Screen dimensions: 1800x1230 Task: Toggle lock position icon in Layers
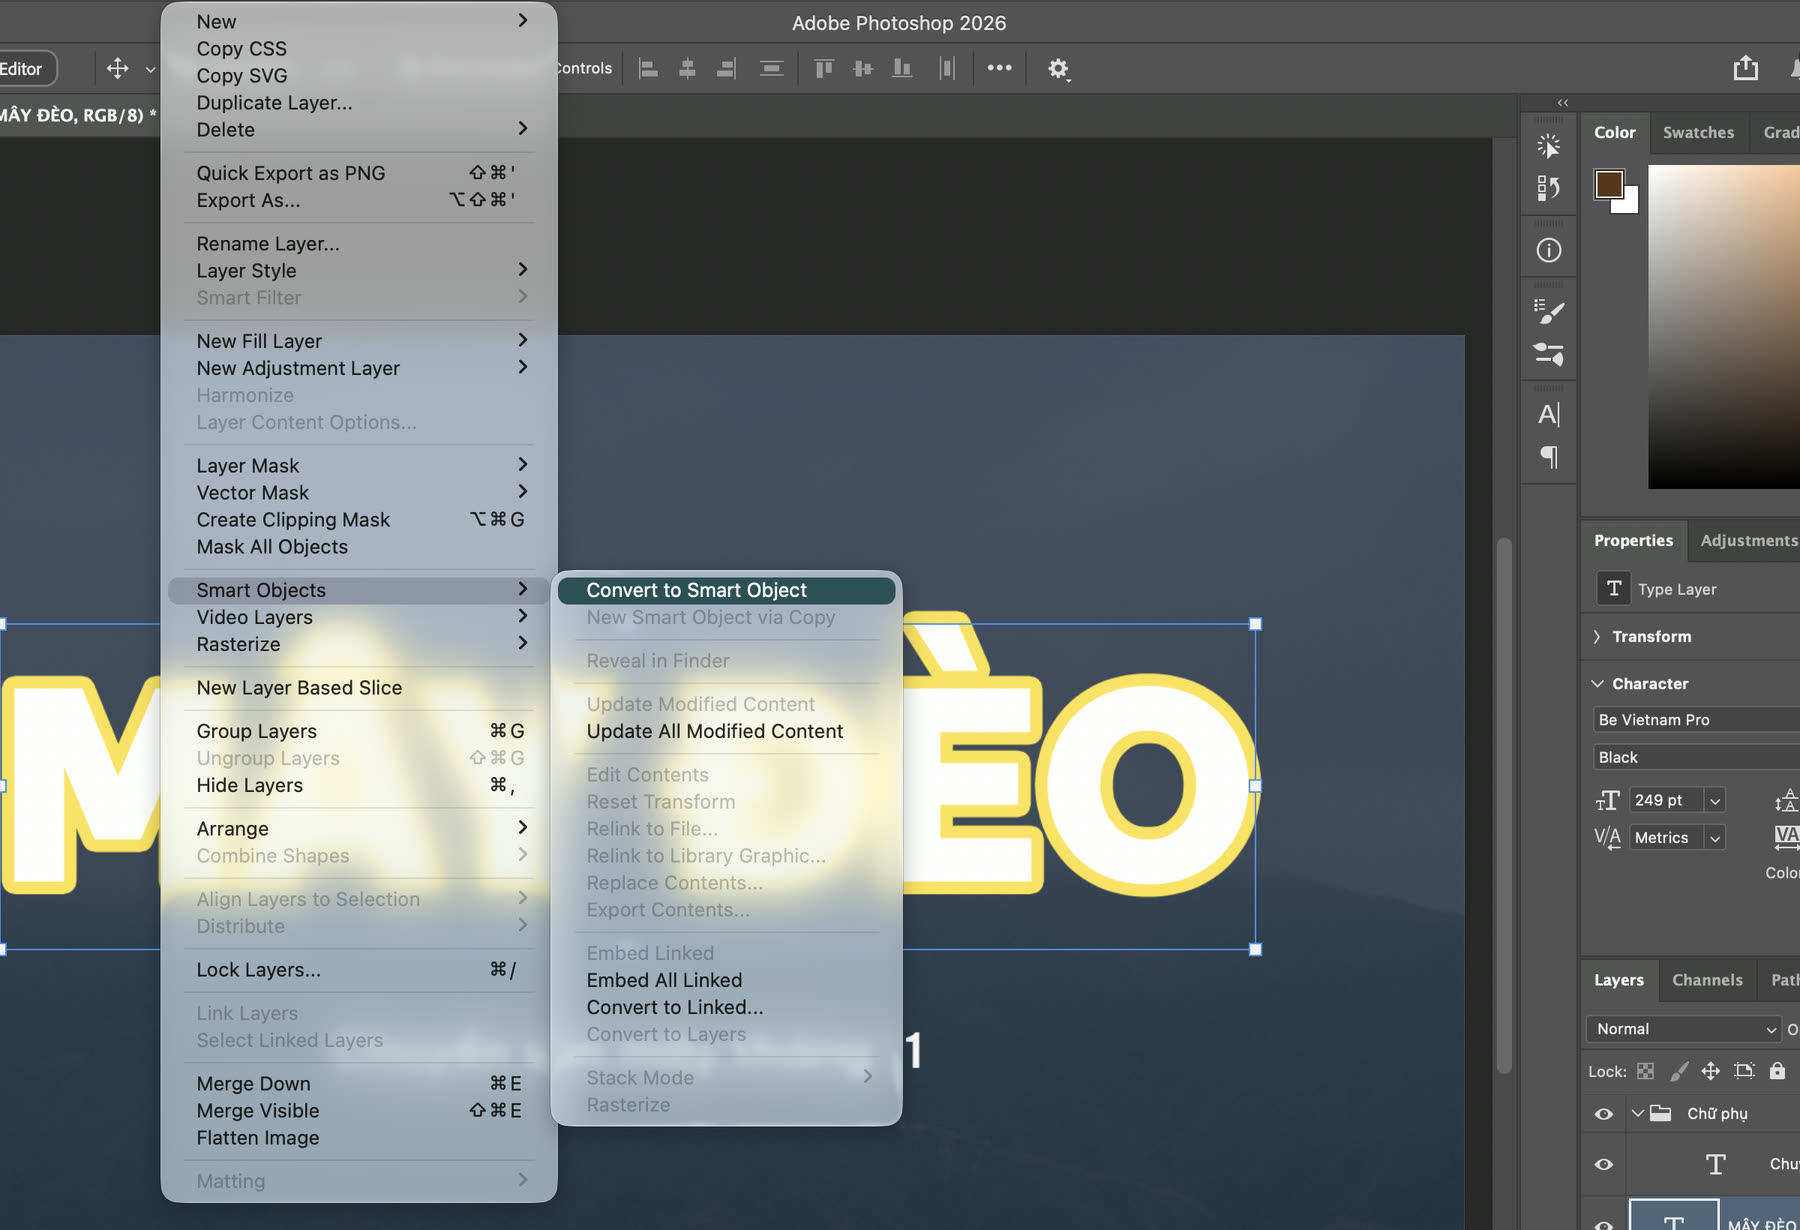point(1711,1071)
